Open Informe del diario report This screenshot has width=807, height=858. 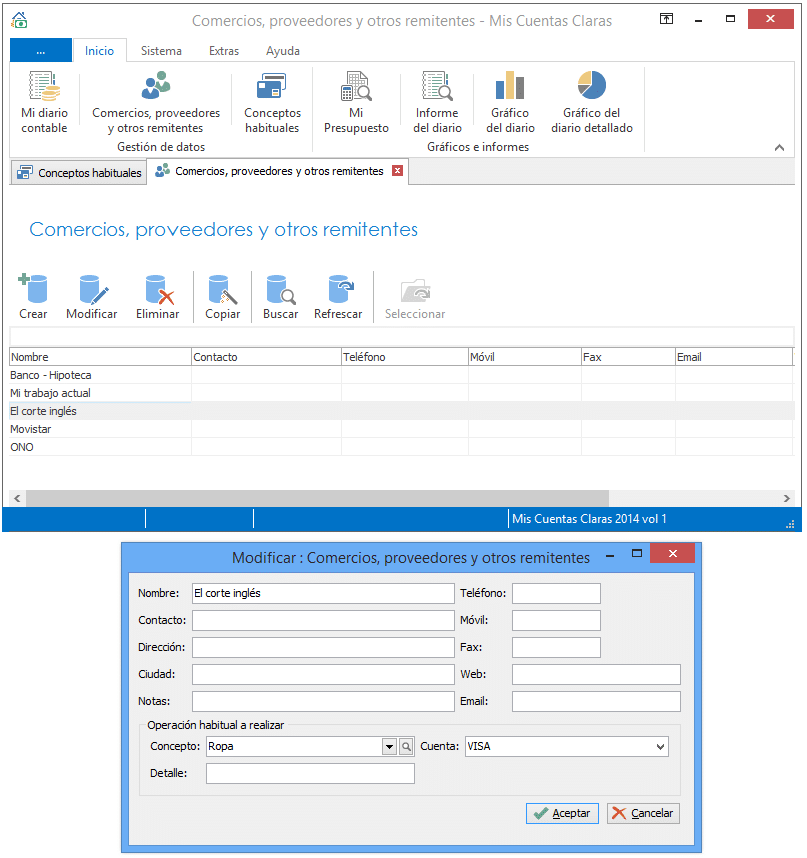click(437, 103)
